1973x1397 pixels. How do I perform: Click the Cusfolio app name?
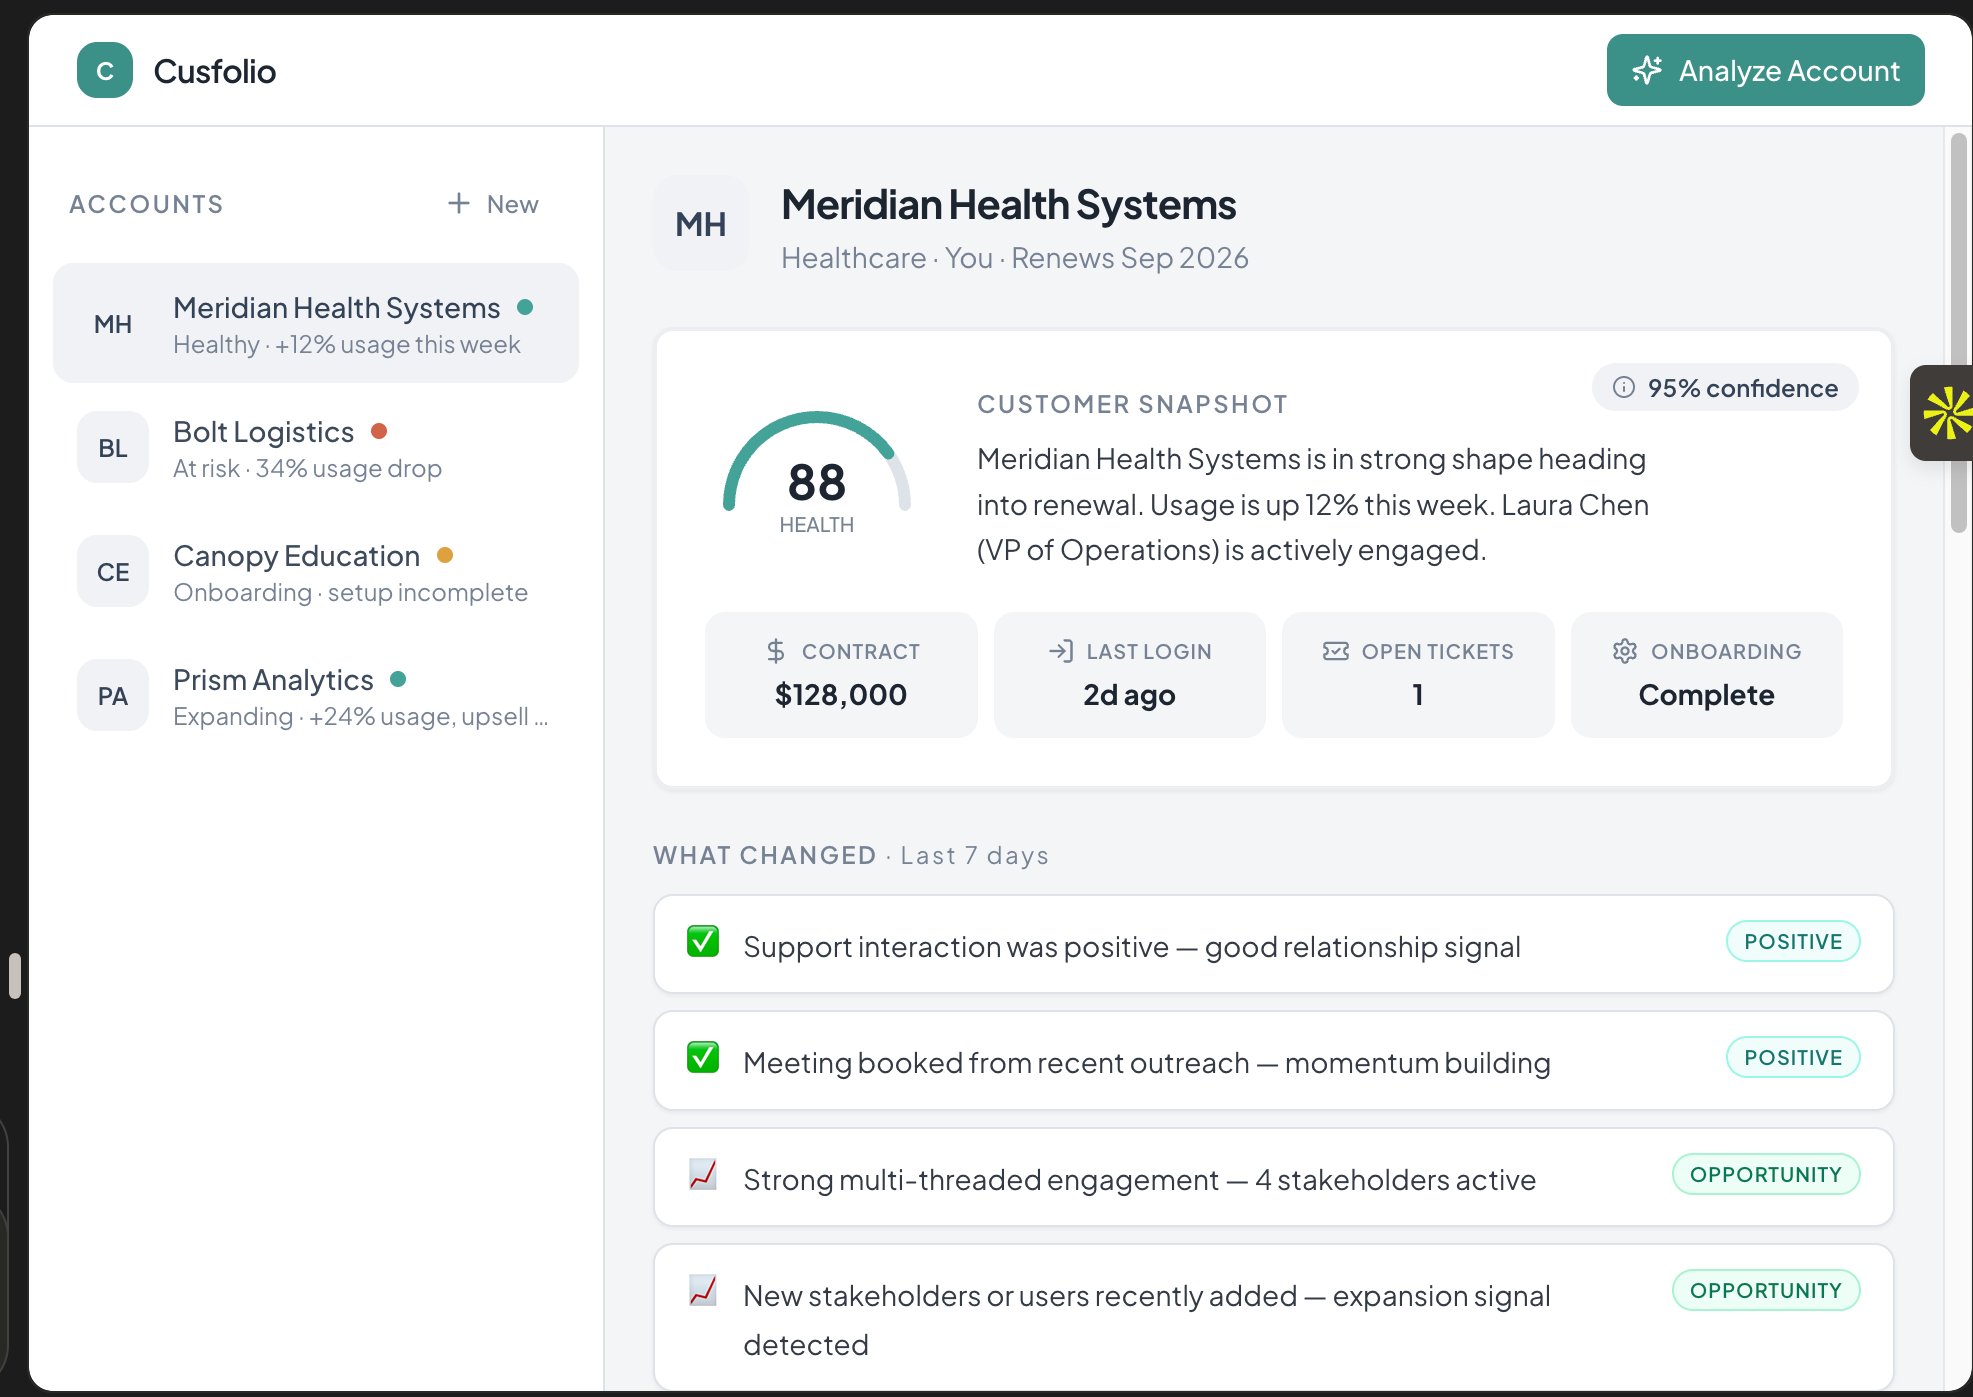click(215, 71)
